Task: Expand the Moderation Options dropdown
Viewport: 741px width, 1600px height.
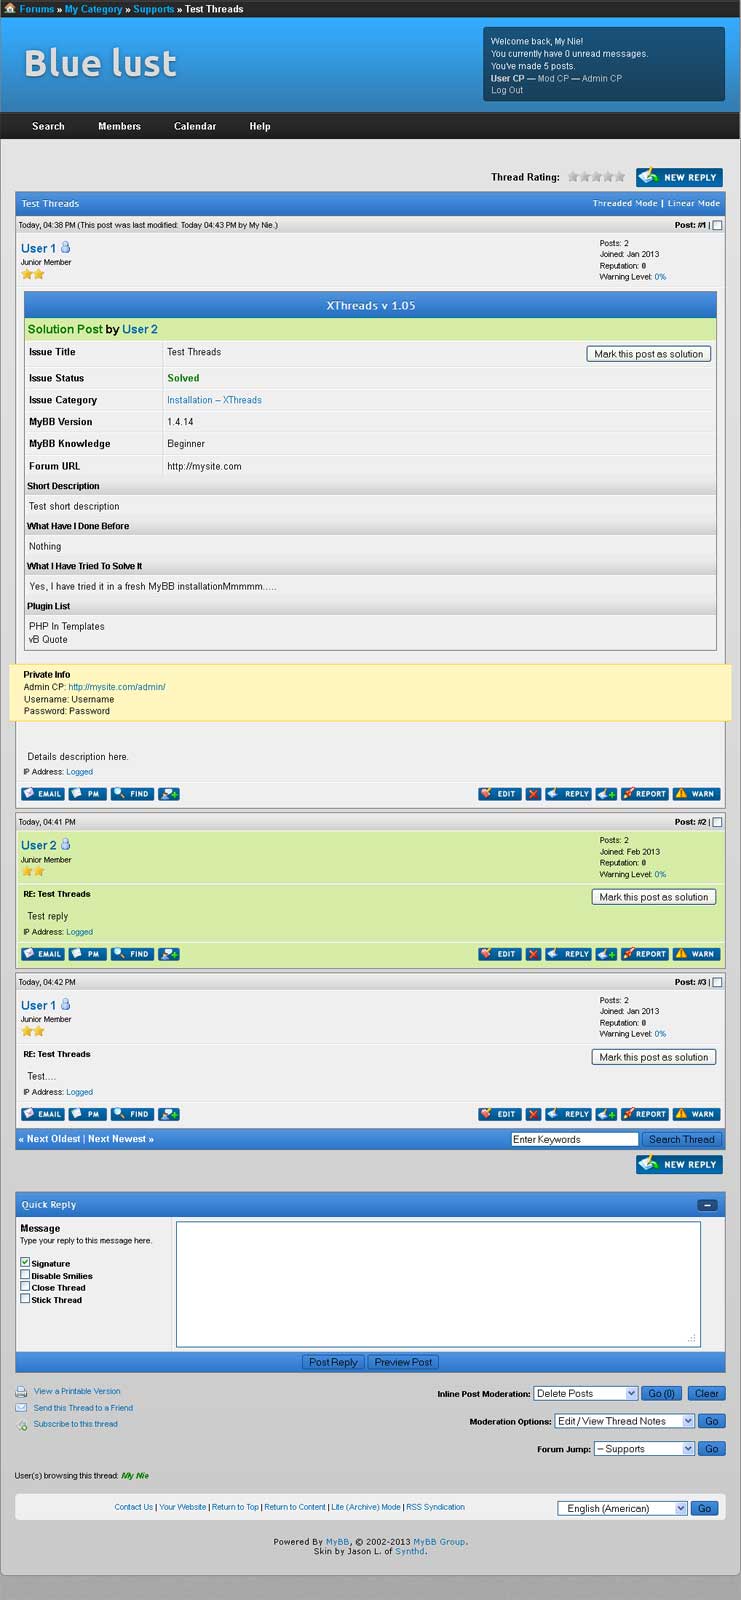Action: coord(624,1421)
